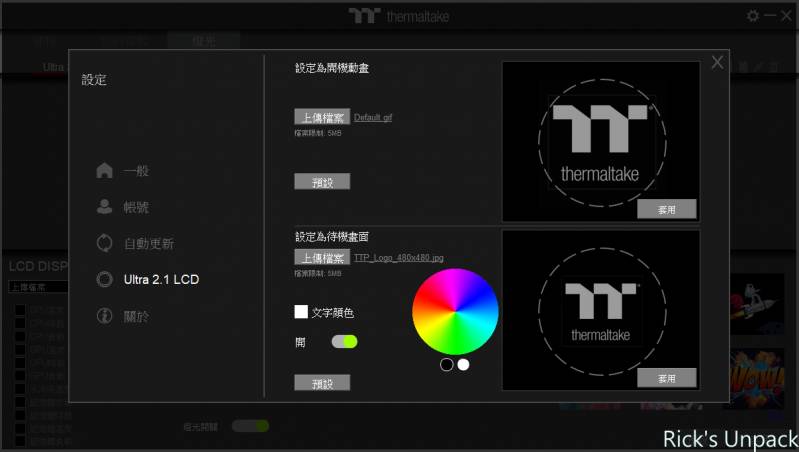This screenshot has width=799, height=452.
Task: Click the white 文字顏色 text color swatch
Action: pyautogui.click(x=301, y=312)
